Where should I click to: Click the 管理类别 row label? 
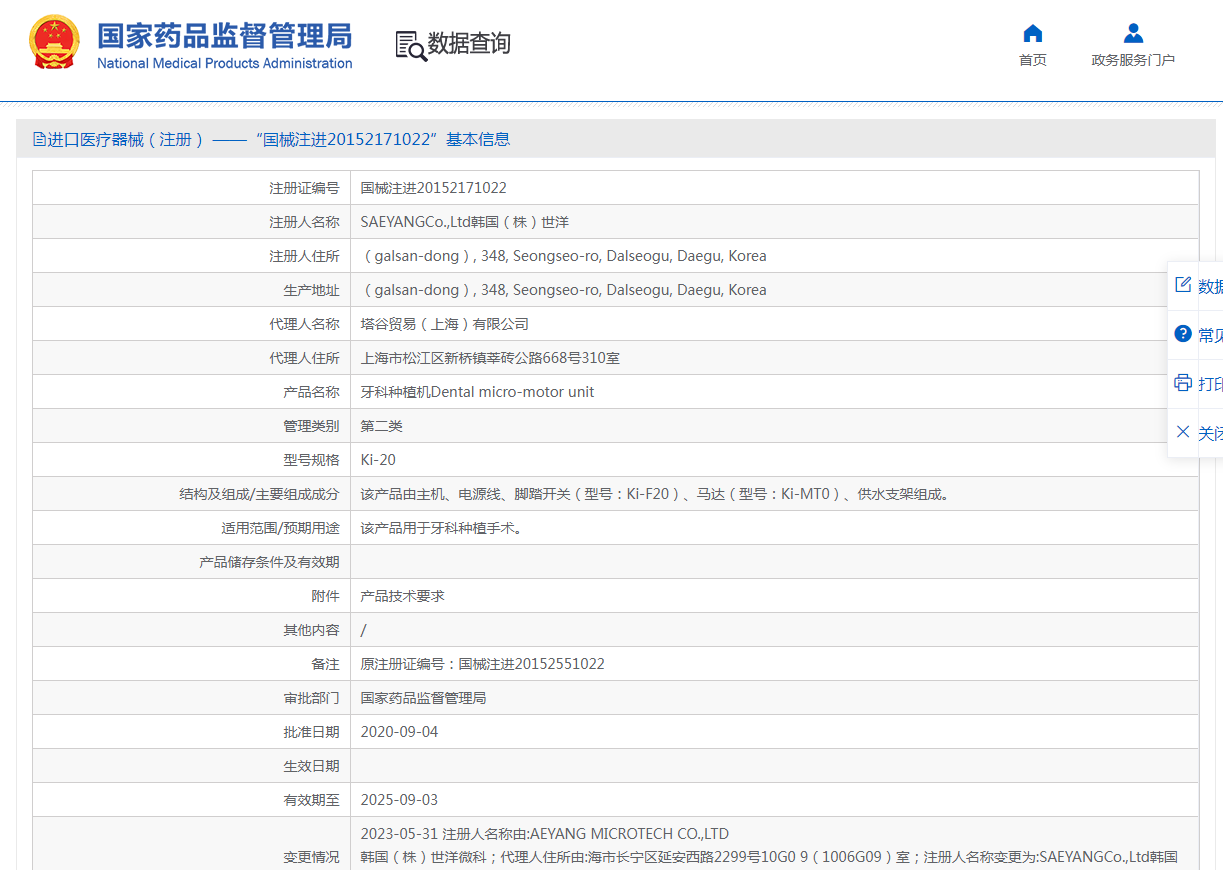[311, 426]
